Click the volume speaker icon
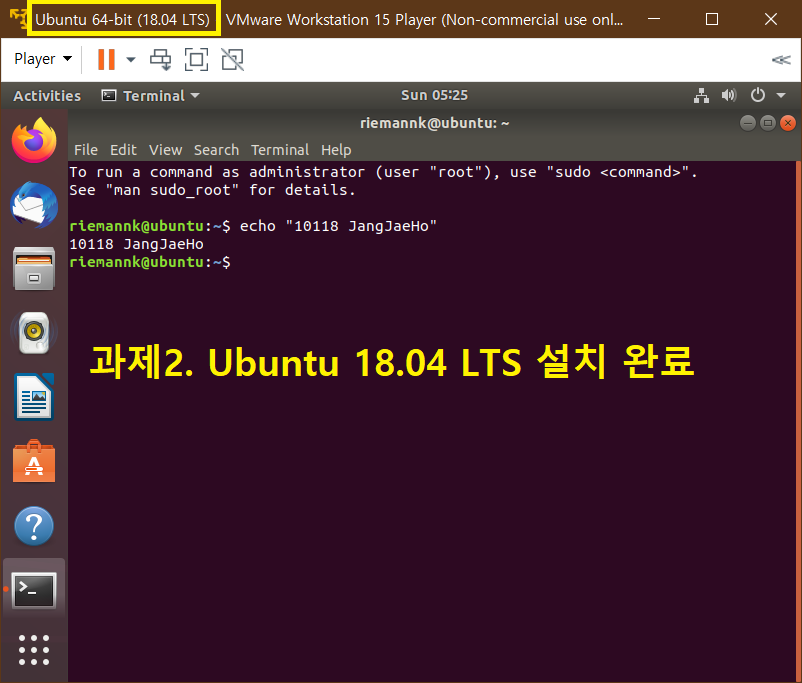 (x=729, y=95)
